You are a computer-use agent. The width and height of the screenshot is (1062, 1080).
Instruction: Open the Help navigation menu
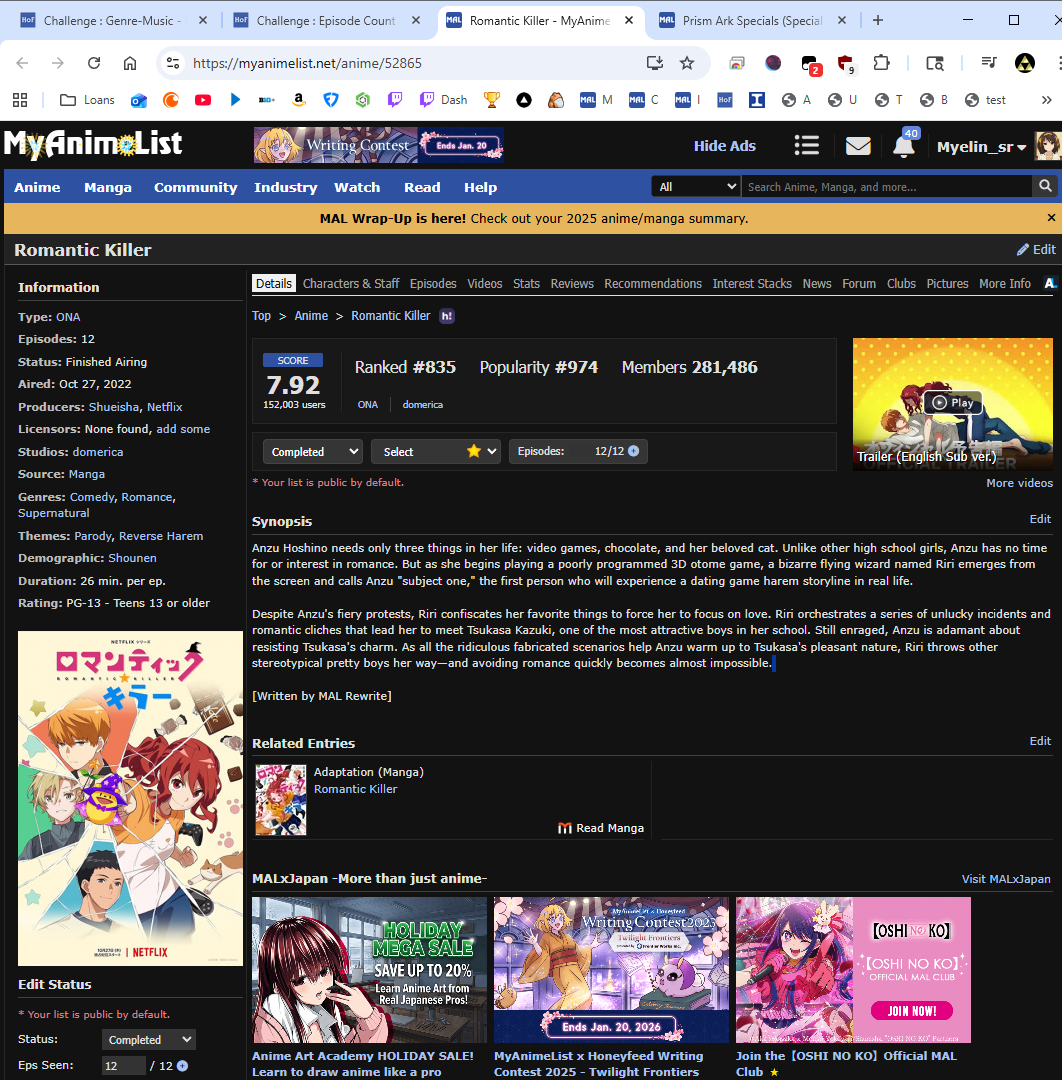pos(480,187)
